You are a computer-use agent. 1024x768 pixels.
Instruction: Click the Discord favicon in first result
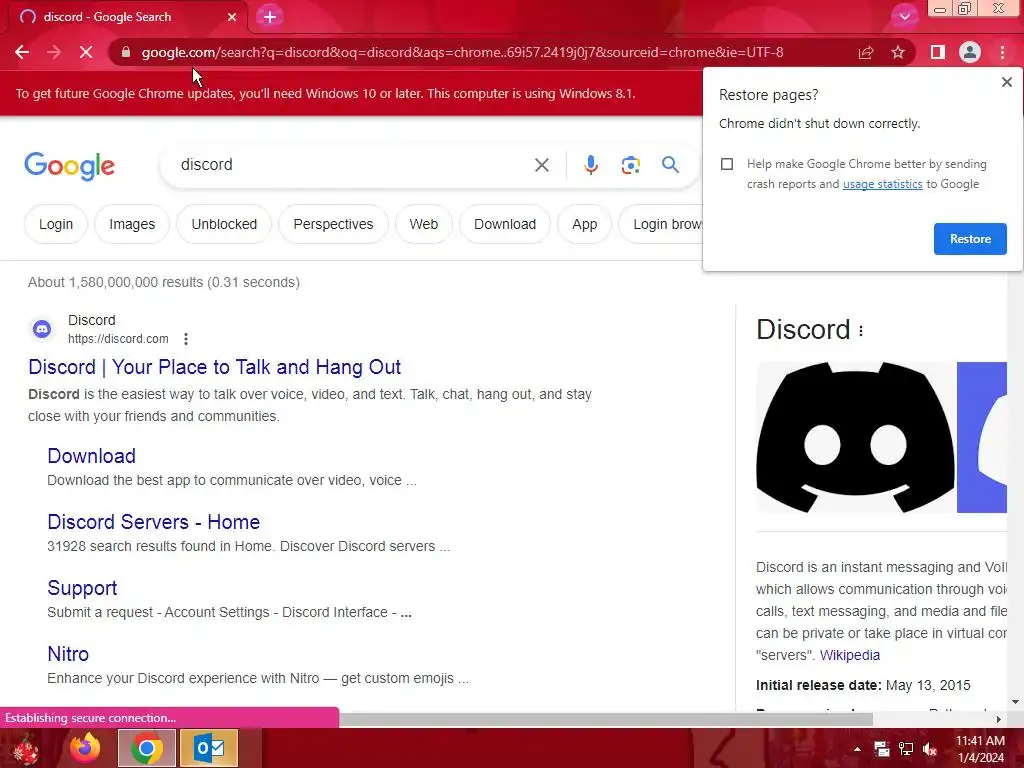(x=42, y=328)
